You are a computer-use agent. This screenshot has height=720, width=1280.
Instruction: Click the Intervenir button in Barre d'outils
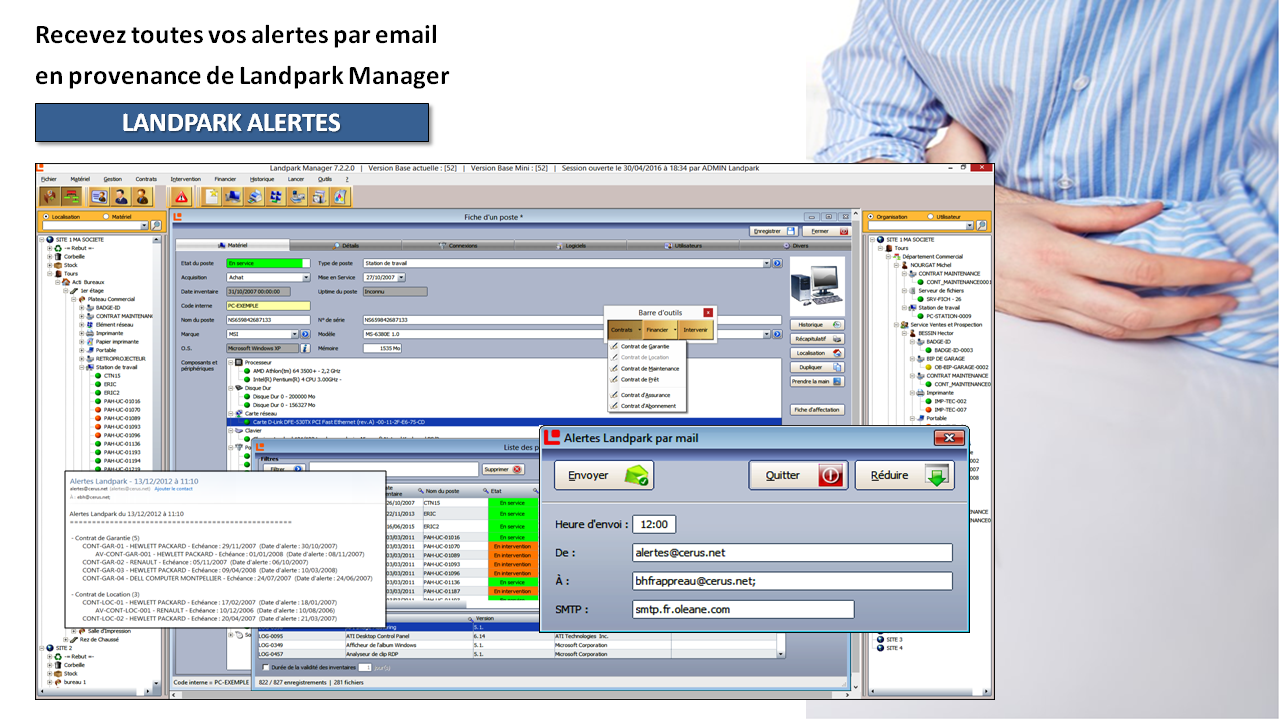pyautogui.click(x=696, y=329)
